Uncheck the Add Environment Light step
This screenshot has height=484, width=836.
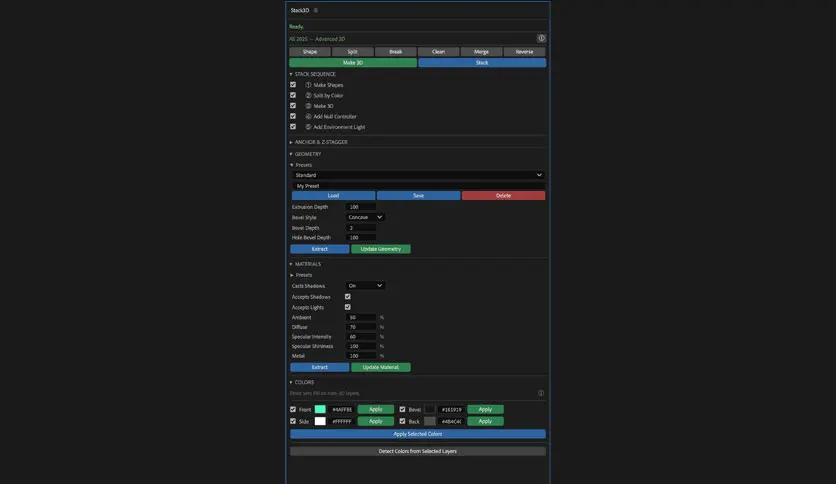(x=293, y=127)
